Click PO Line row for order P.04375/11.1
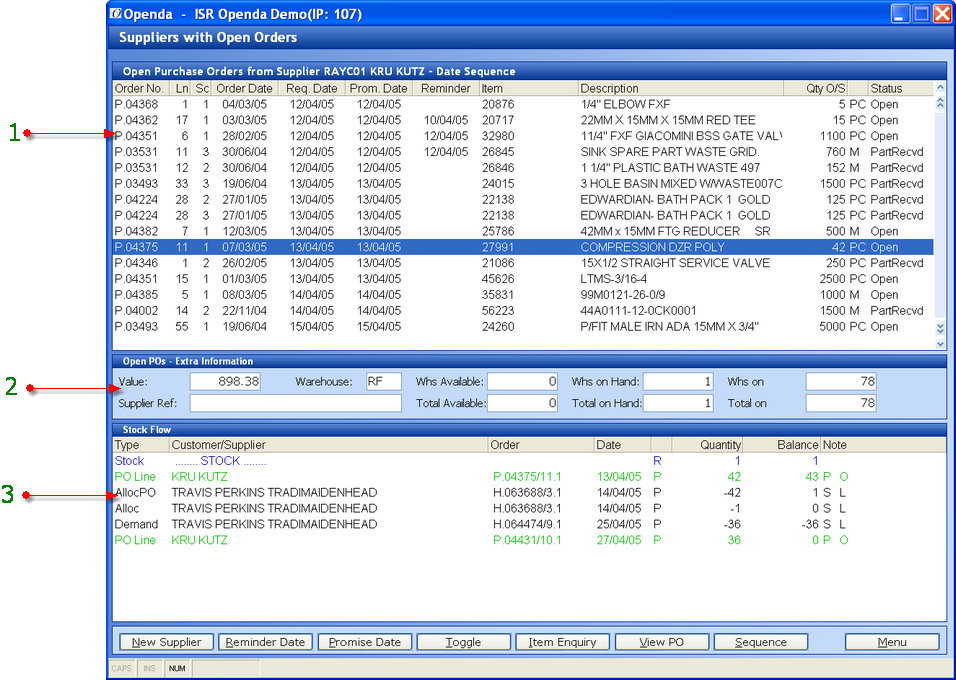 (529, 477)
